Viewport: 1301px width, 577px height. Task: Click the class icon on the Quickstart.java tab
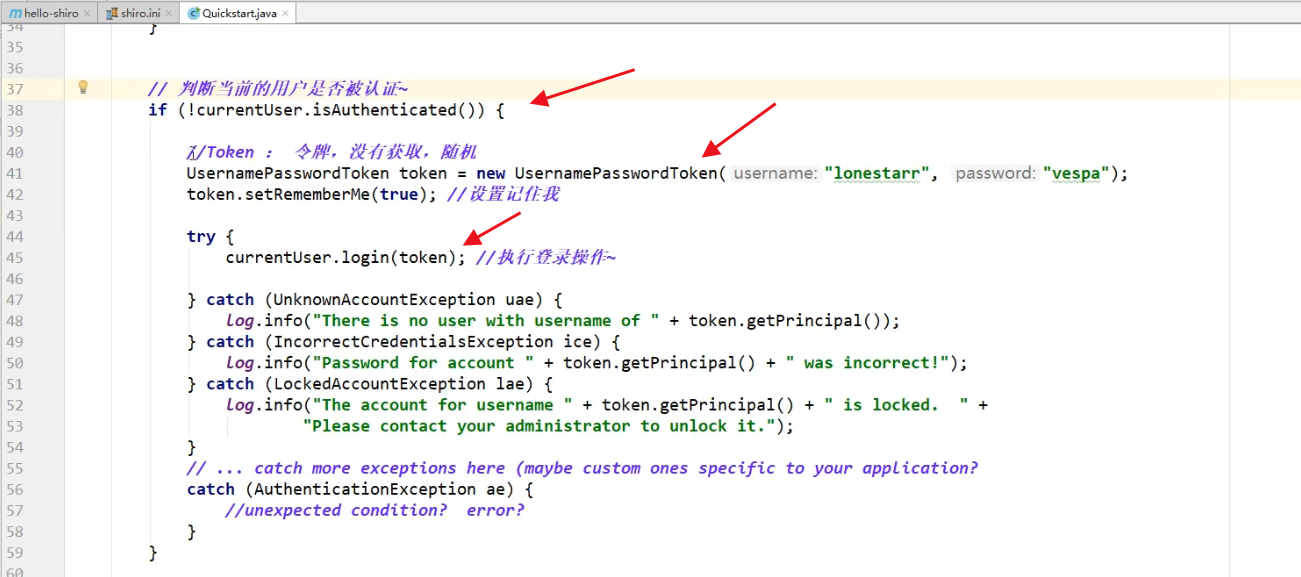tap(194, 13)
